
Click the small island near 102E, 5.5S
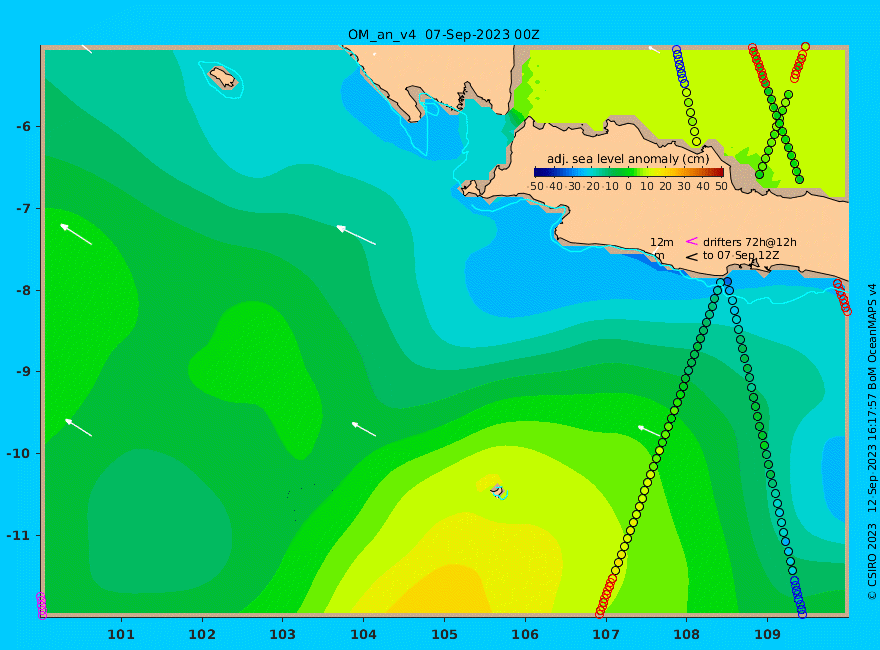coord(223,77)
